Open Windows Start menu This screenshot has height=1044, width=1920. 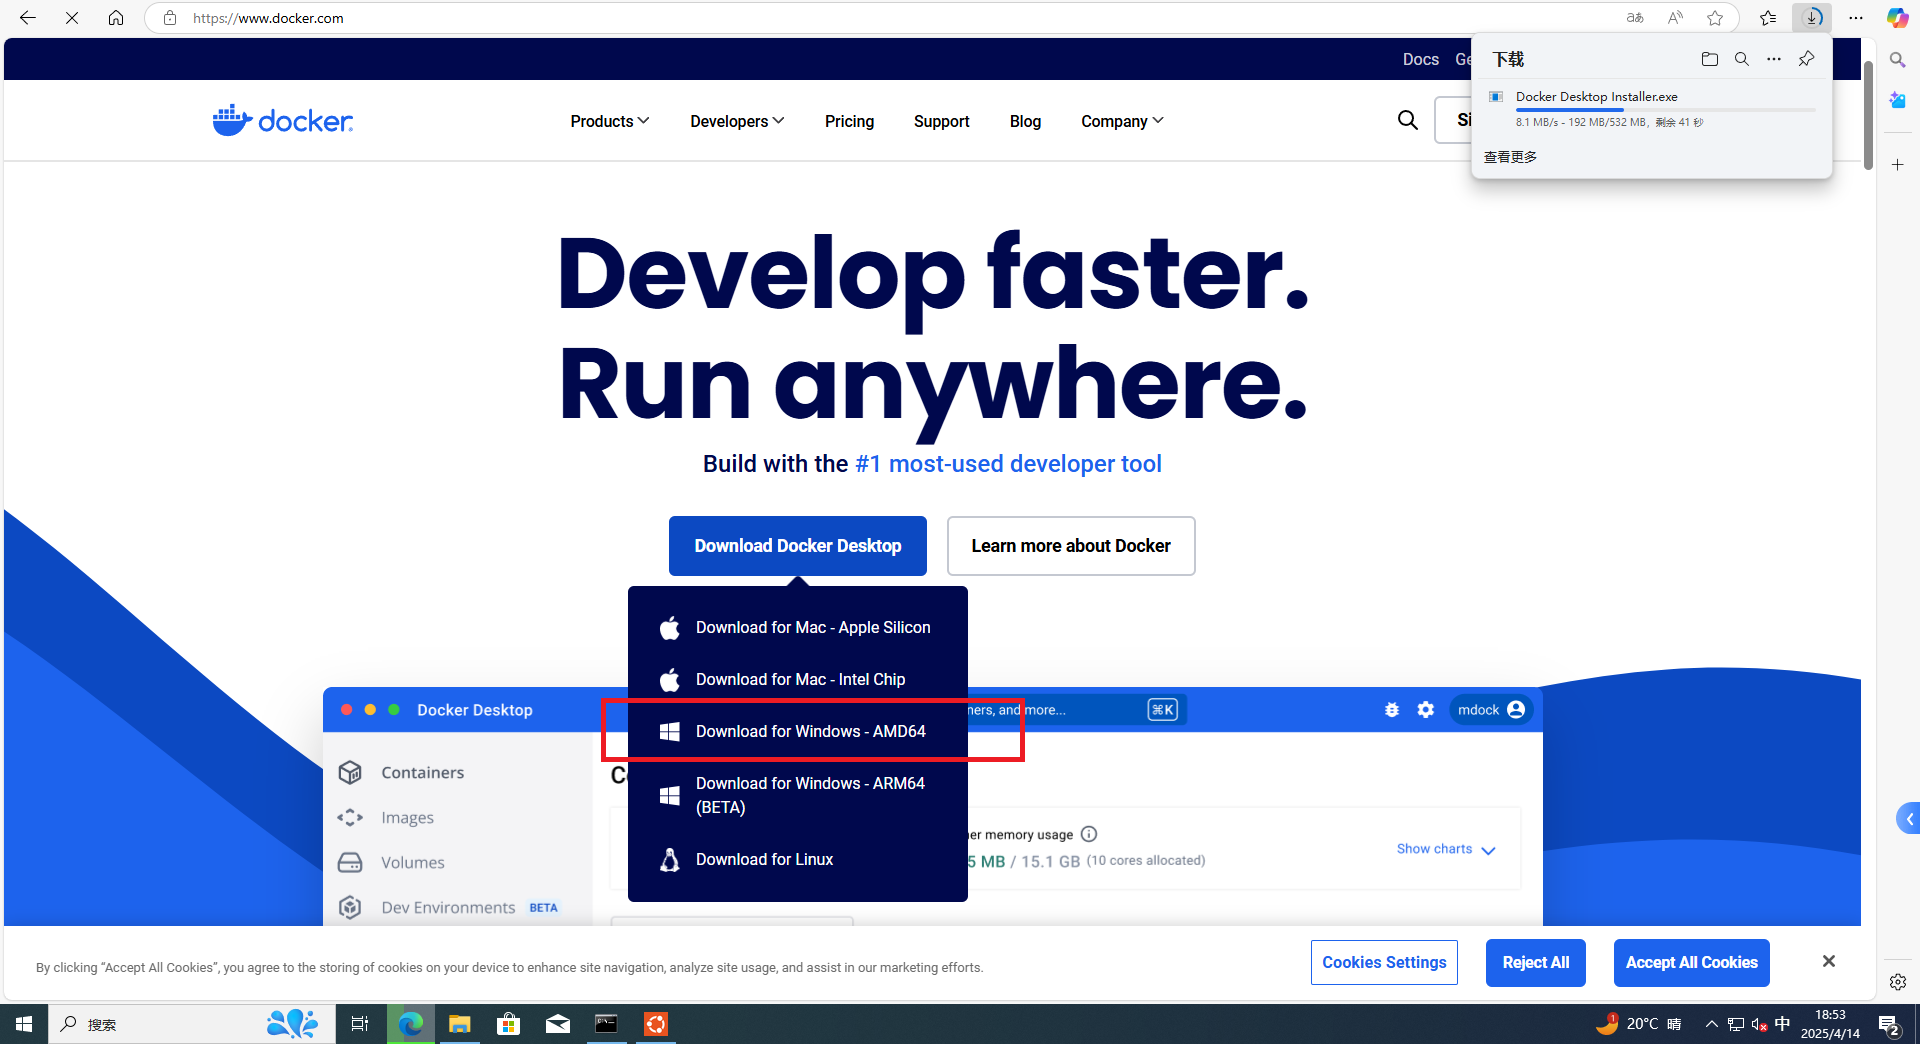(24, 1024)
